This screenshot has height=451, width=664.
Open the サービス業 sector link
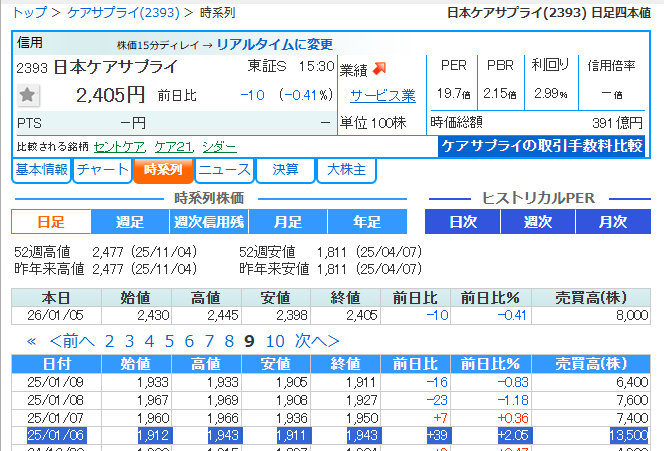382,96
